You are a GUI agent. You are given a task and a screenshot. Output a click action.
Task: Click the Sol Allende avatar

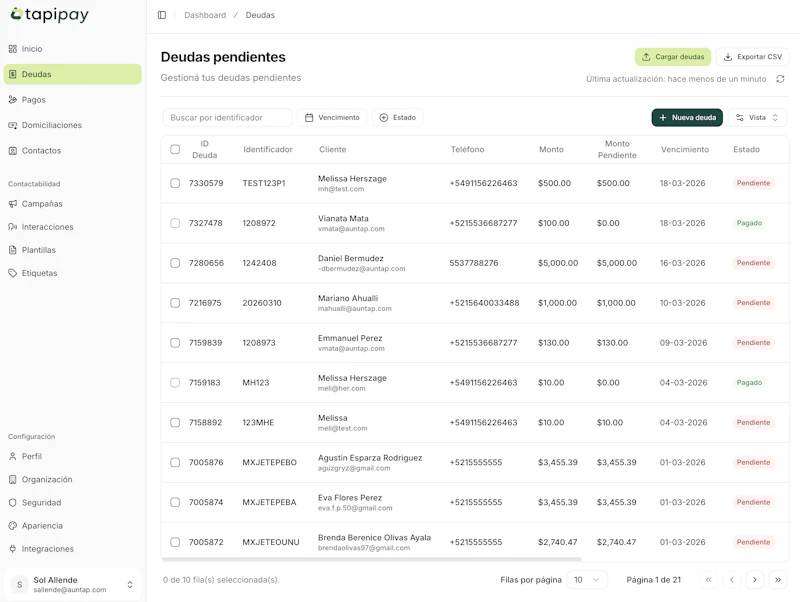tap(19, 585)
